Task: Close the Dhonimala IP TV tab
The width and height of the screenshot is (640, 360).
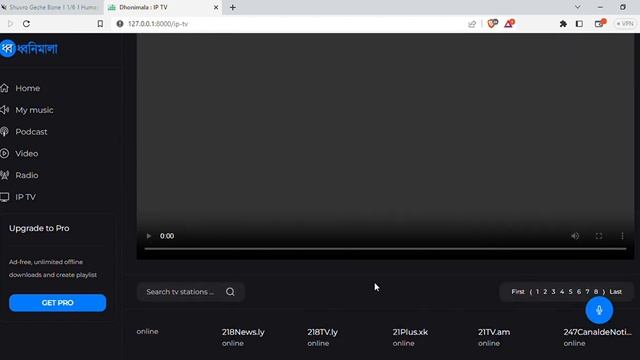Action: (x=216, y=7)
